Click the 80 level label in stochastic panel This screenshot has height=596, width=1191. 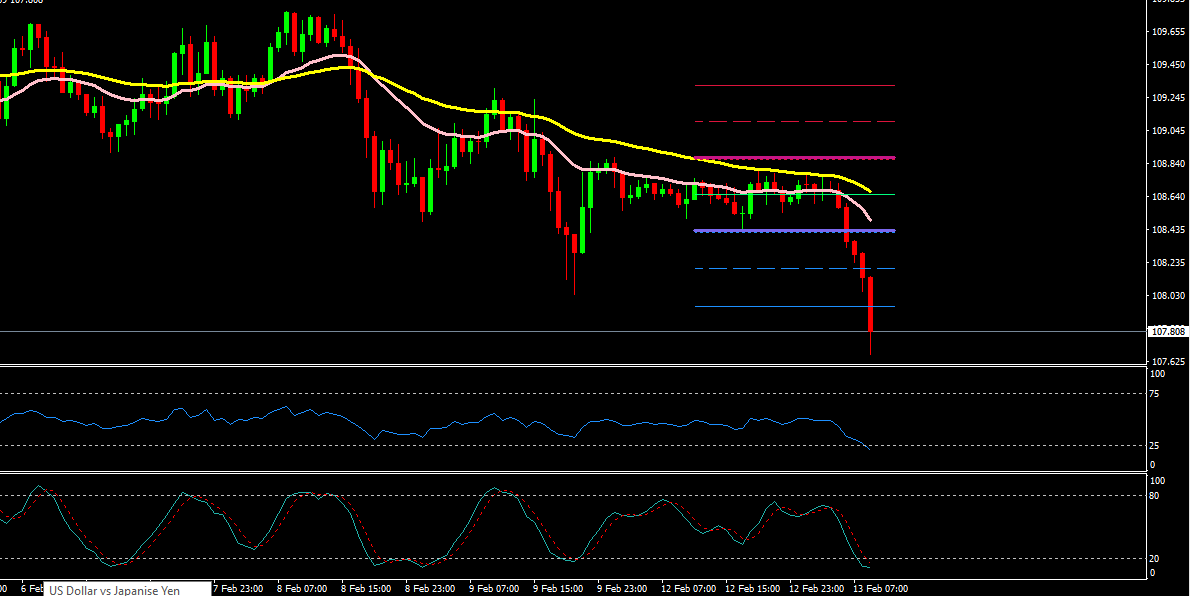point(1154,496)
